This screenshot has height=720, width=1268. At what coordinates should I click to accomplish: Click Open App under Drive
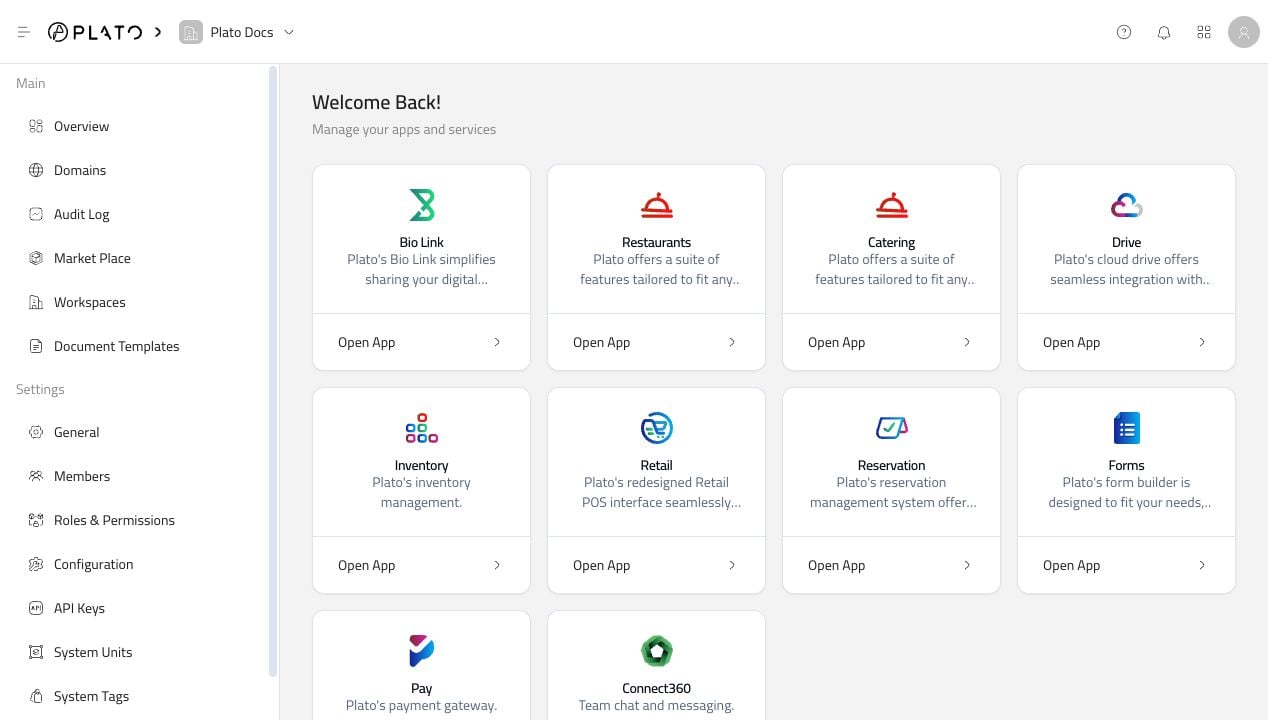click(x=1072, y=342)
